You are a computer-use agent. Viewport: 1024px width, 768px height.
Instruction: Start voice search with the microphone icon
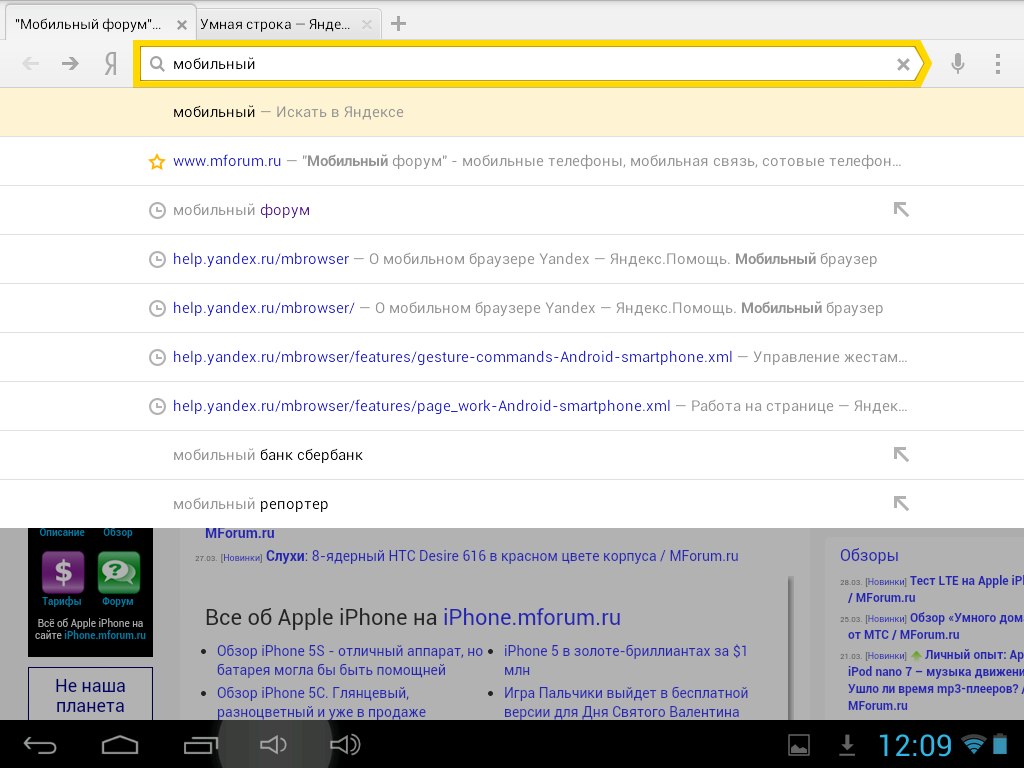tap(957, 63)
